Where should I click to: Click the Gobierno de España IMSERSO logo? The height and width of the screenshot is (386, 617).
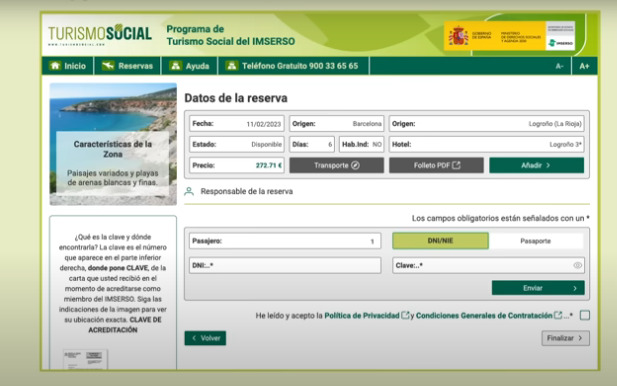click(x=510, y=36)
